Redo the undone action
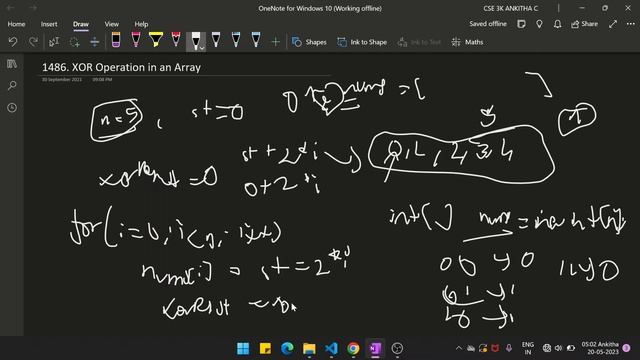Screen dimensions: 640x360 click(33, 42)
